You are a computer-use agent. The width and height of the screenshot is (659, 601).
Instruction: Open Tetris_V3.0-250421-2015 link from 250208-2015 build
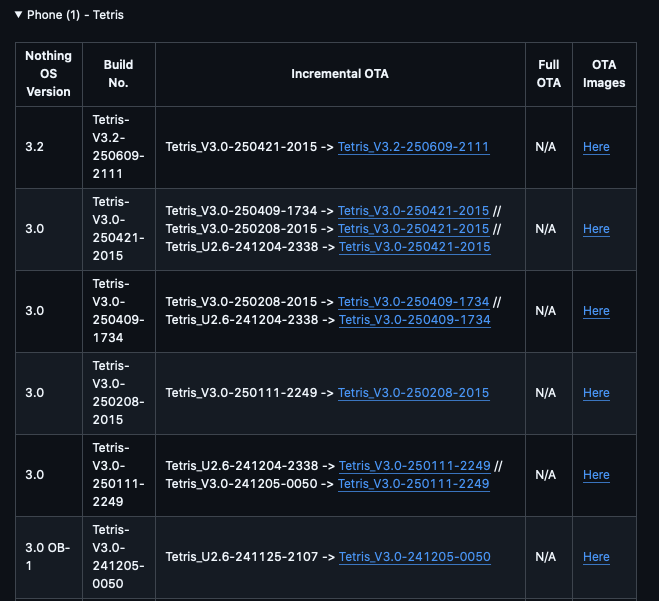click(x=414, y=229)
